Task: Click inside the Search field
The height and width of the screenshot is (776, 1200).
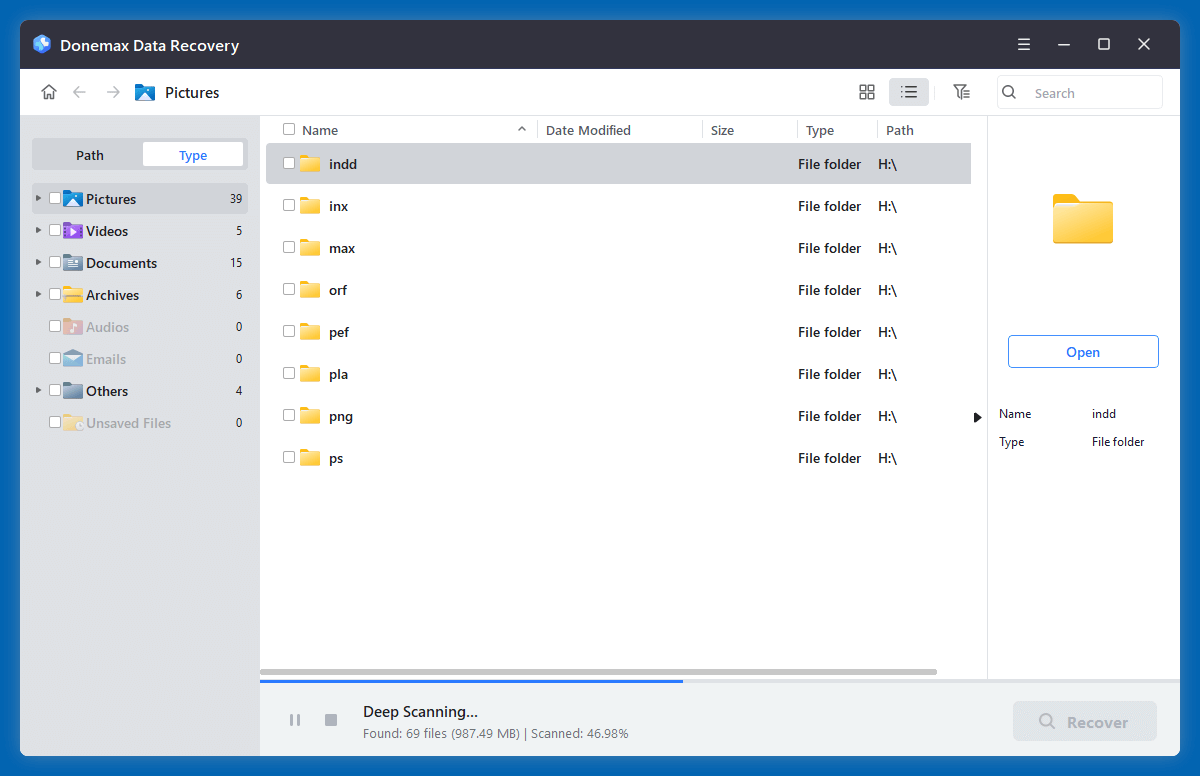Action: [x=1080, y=92]
